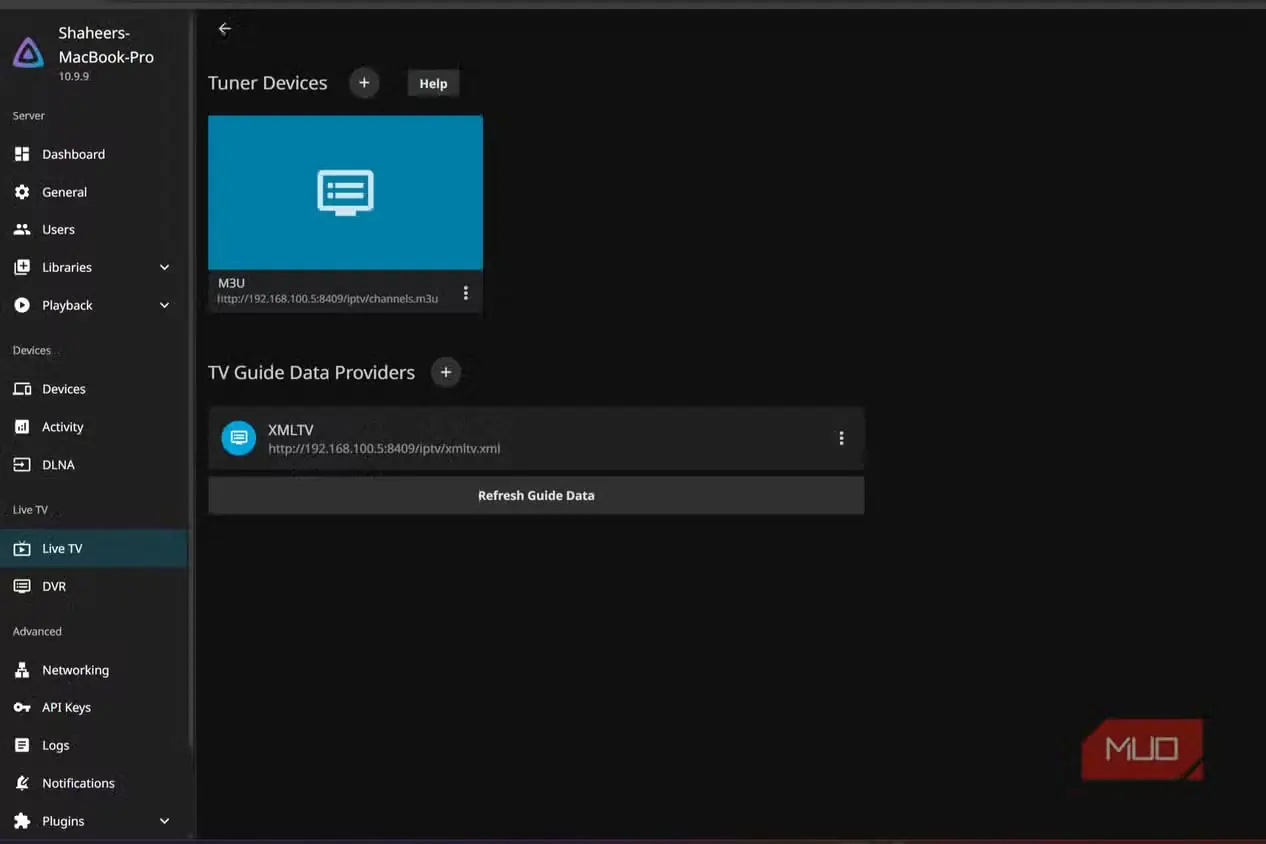
Task: Go to the Networking settings label
Action: point(75,670)
